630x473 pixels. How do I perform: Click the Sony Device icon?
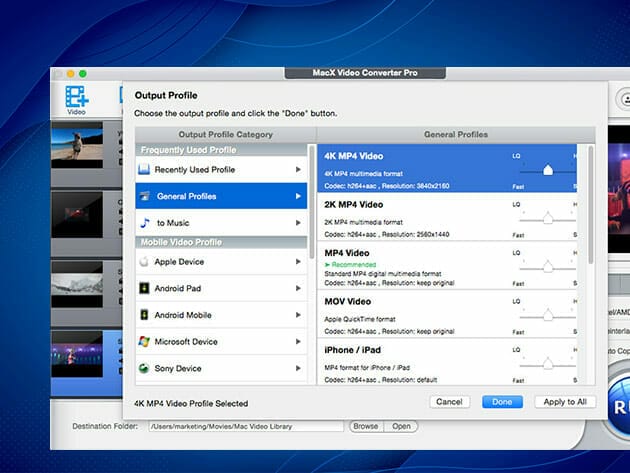(146, 369)
